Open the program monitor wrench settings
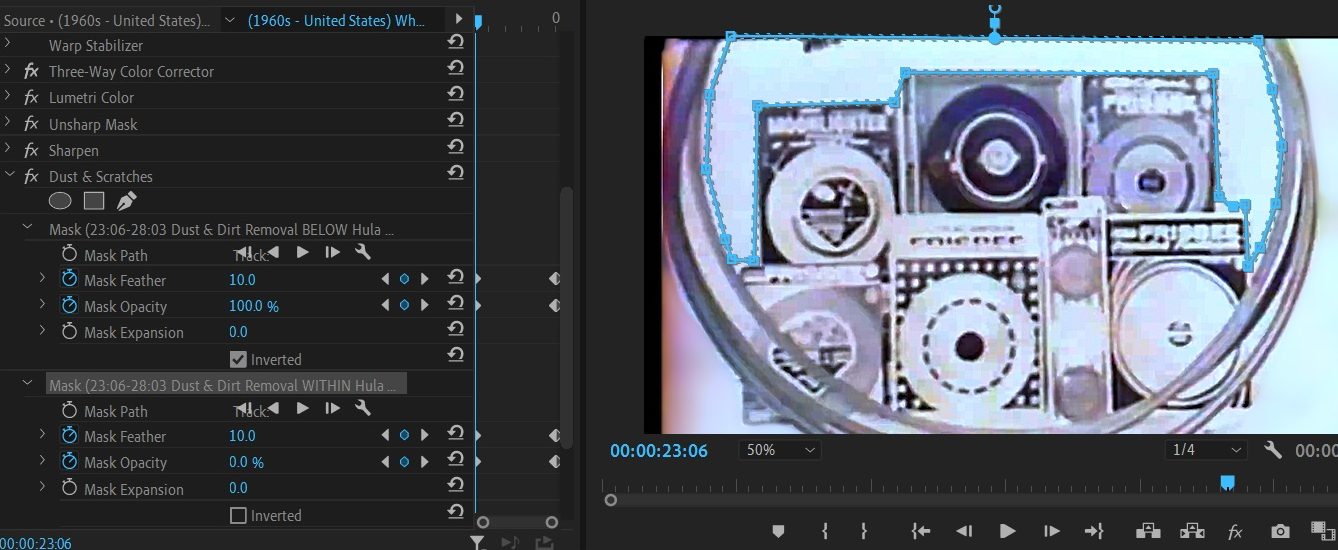Viewport: 1338px width, 550px height. click(x=1273, y=450)
